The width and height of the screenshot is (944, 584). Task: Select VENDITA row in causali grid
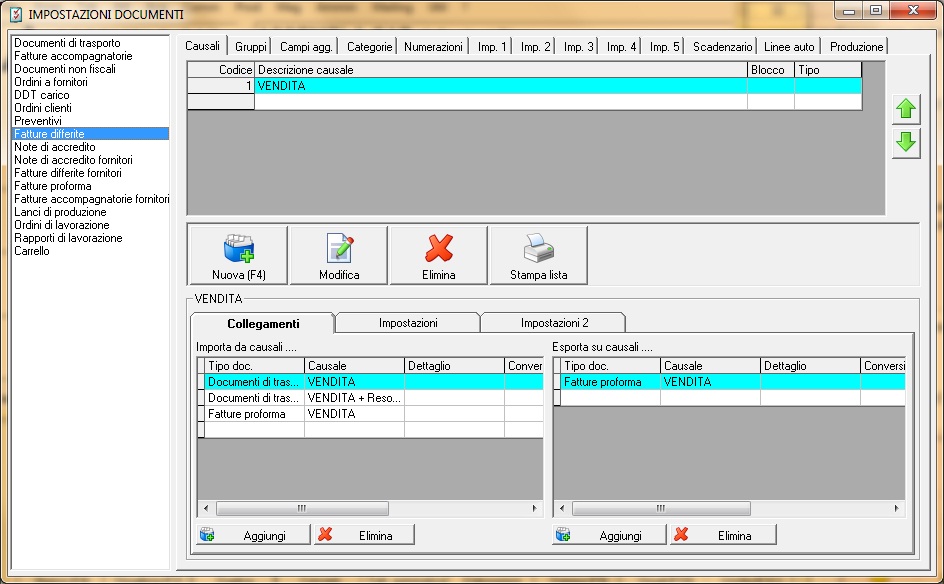point(524,85)
